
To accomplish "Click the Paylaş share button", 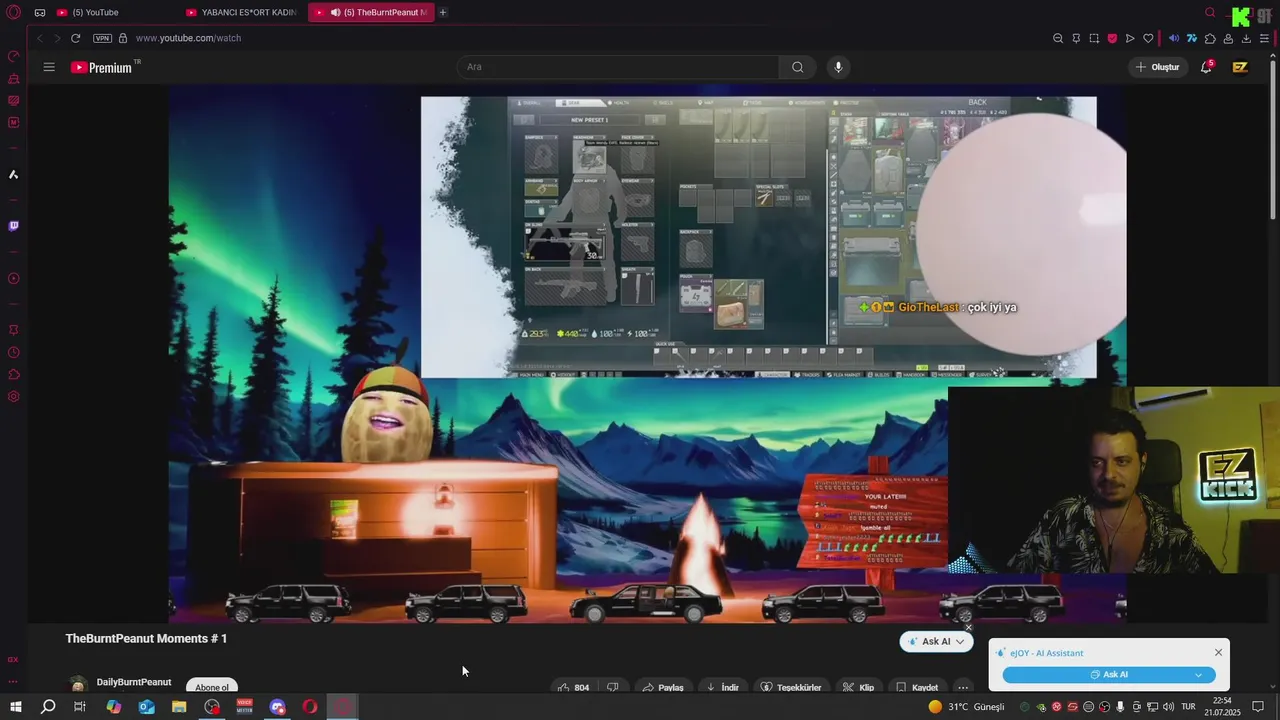I will [x=663, y=687].
